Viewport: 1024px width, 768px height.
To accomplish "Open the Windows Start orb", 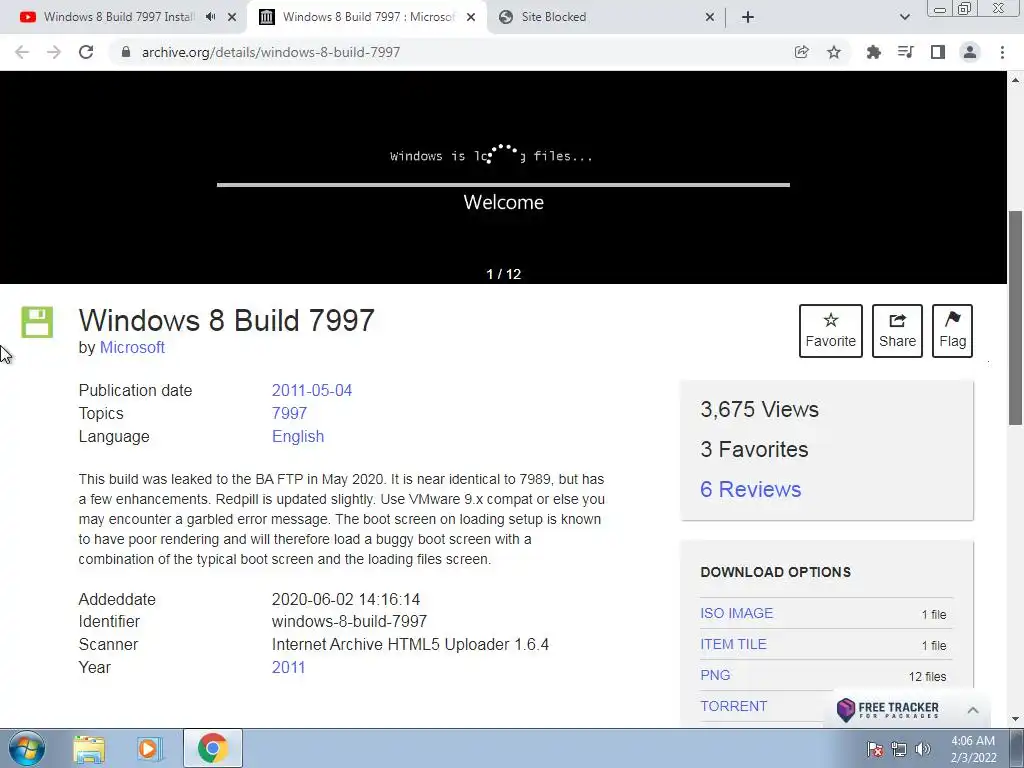I will [x=27, y=748].
